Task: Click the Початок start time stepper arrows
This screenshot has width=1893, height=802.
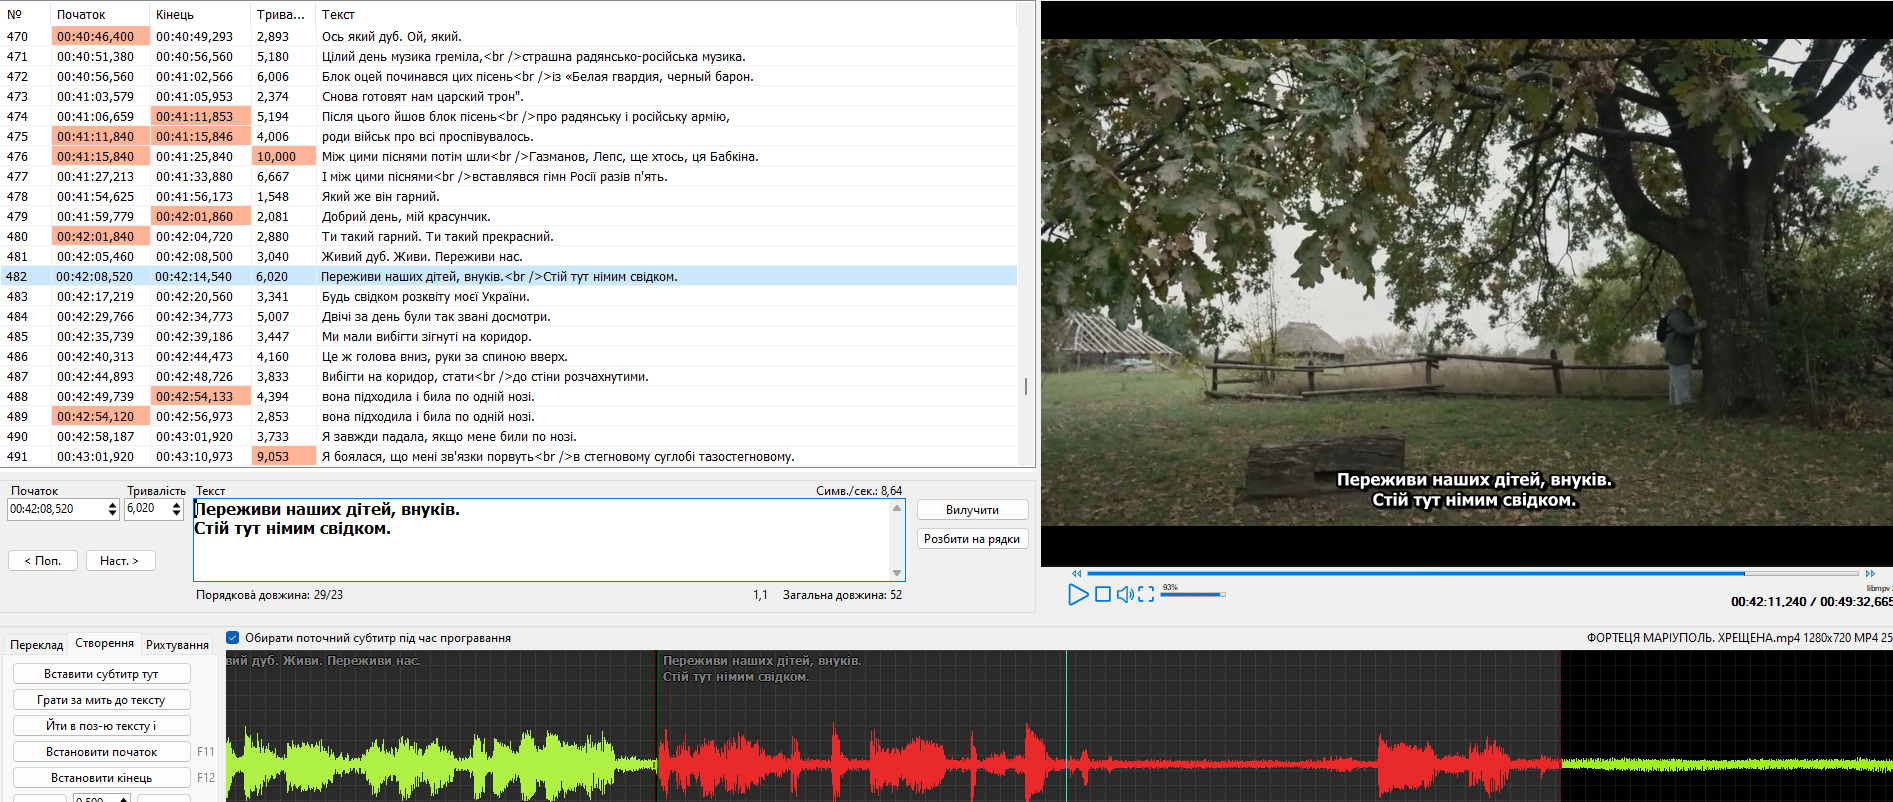Action: 112,509
